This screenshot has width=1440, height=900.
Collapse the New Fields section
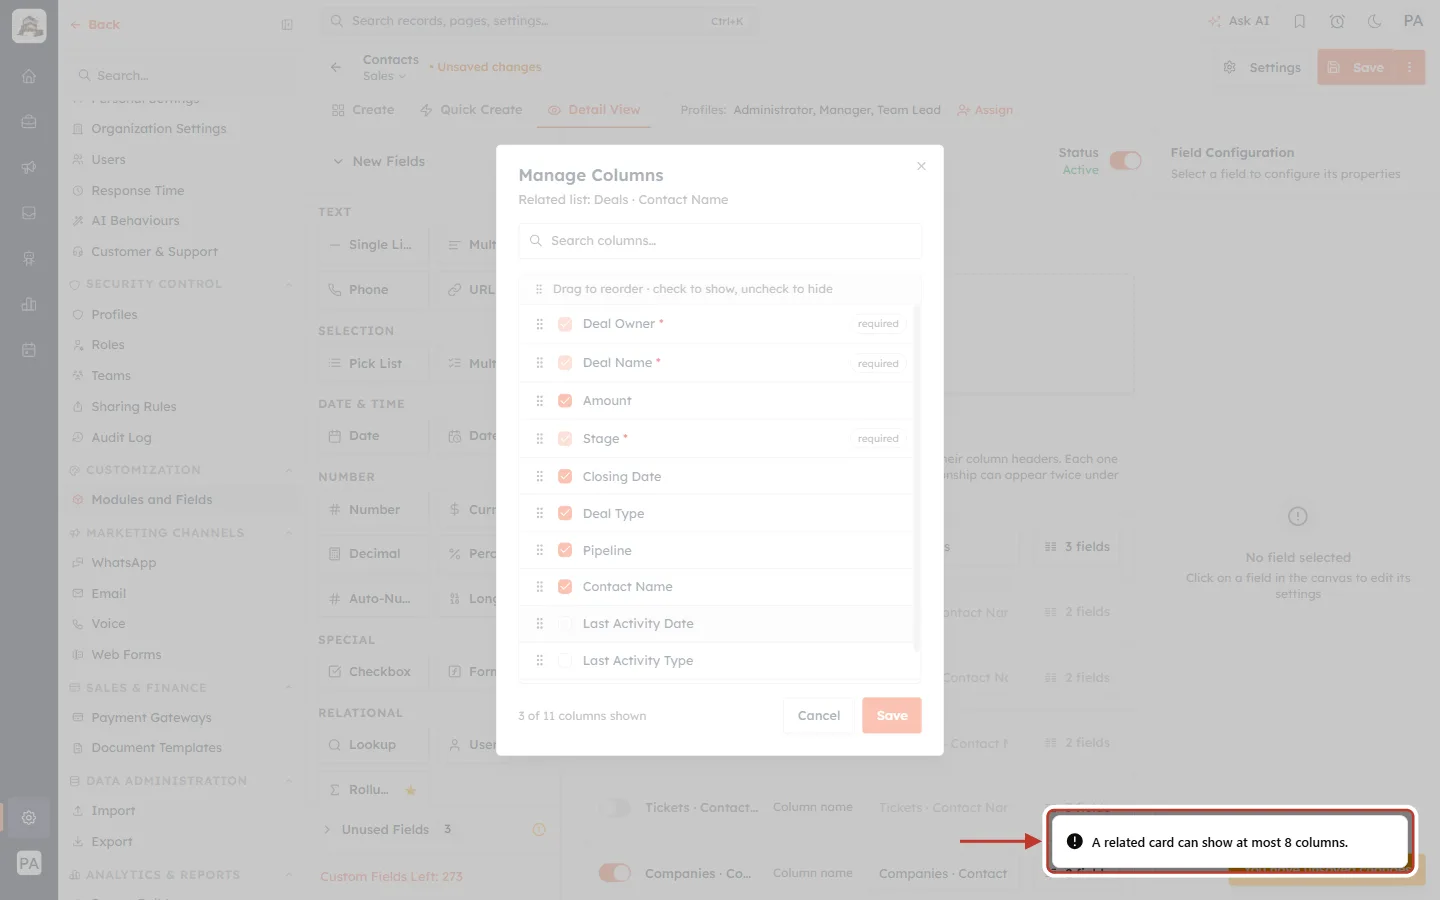tap(338, 161)
